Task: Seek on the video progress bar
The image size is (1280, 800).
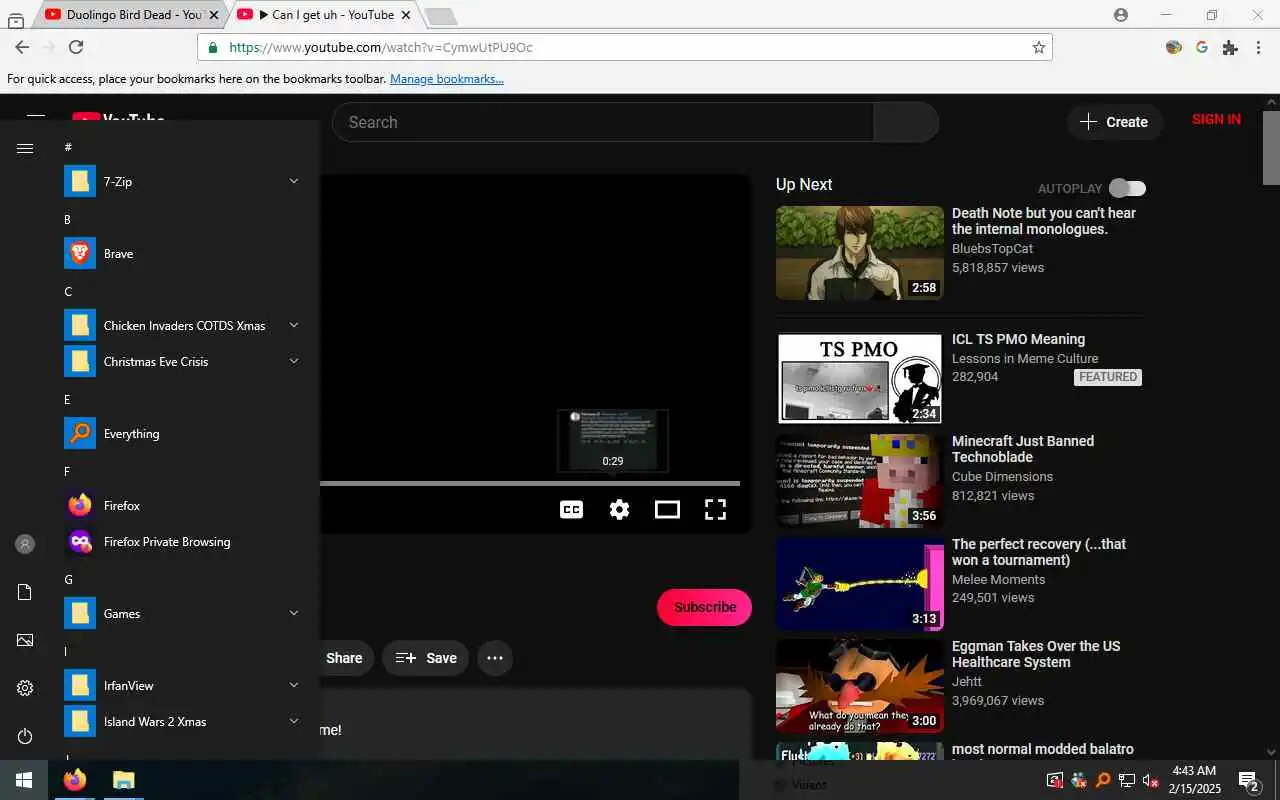Action: tap(530, 483)
